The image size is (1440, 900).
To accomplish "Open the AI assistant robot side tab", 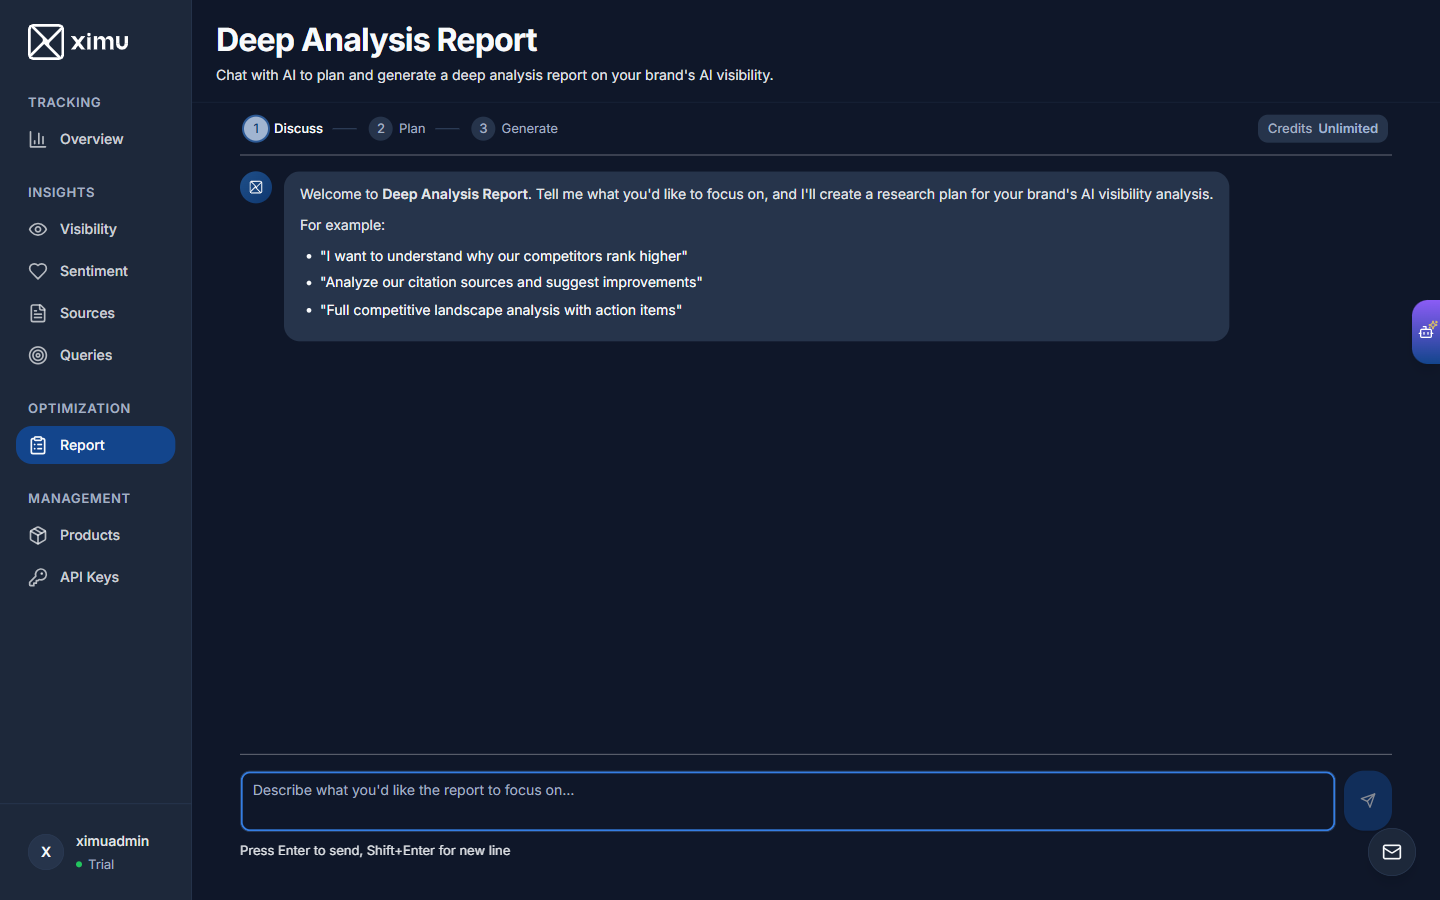I will tap(1427, 331).
